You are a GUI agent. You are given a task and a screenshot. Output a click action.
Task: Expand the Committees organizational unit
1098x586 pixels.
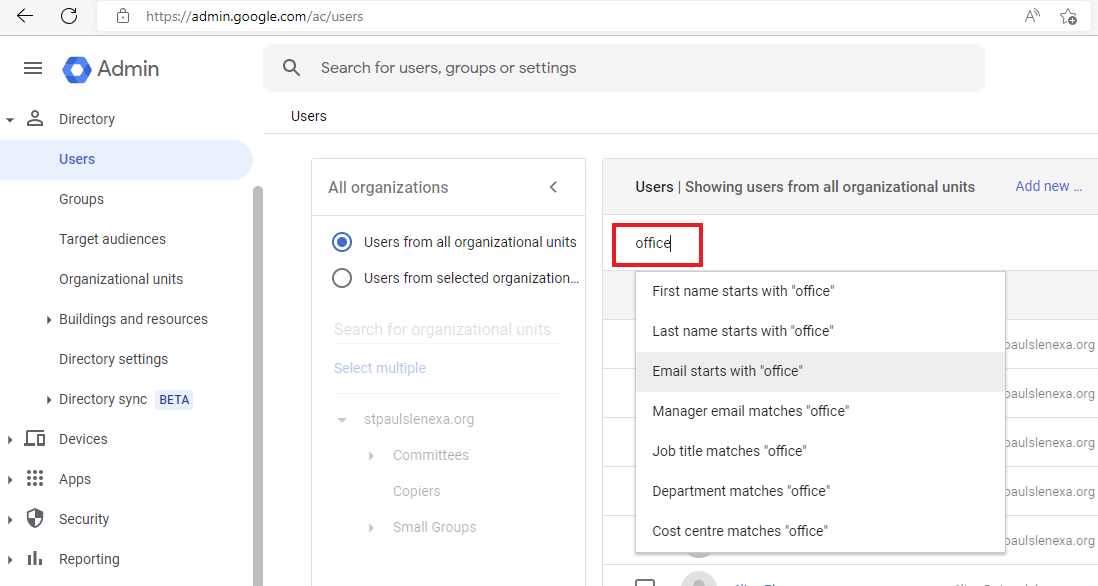coord(371,456)
